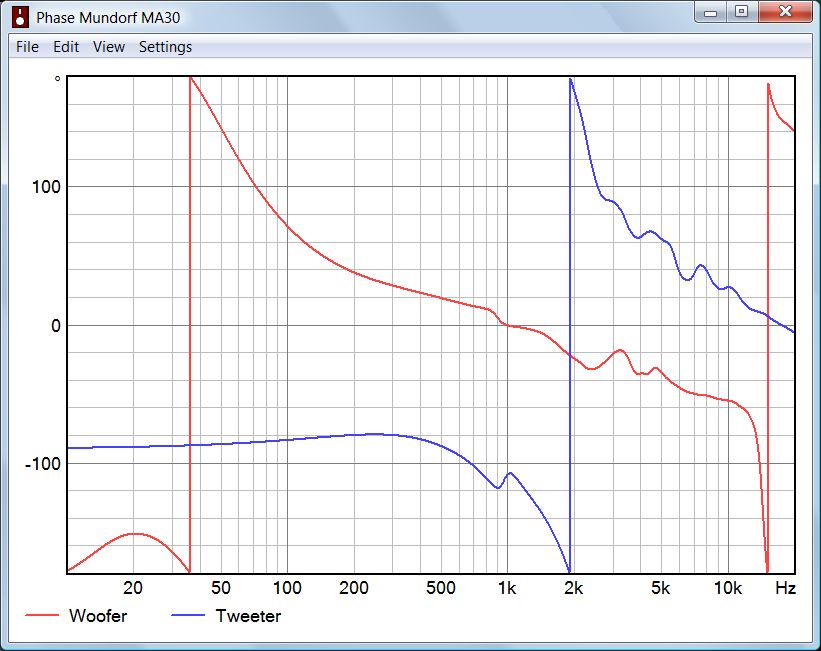Click the 2k frequency axis label
The image size is (821, 651).
click(x=573, y=588)
